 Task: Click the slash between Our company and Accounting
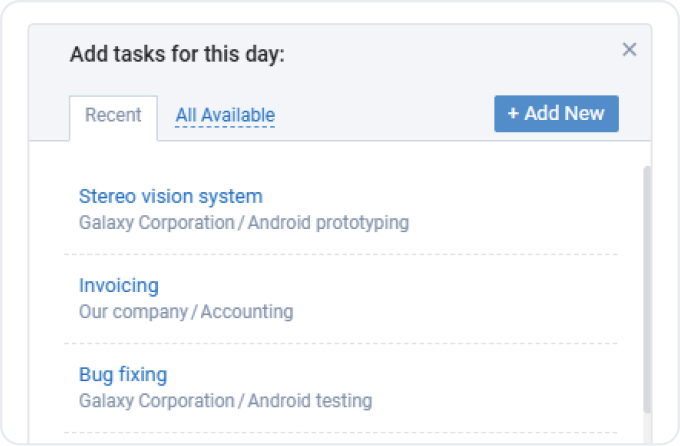point(195,312)
